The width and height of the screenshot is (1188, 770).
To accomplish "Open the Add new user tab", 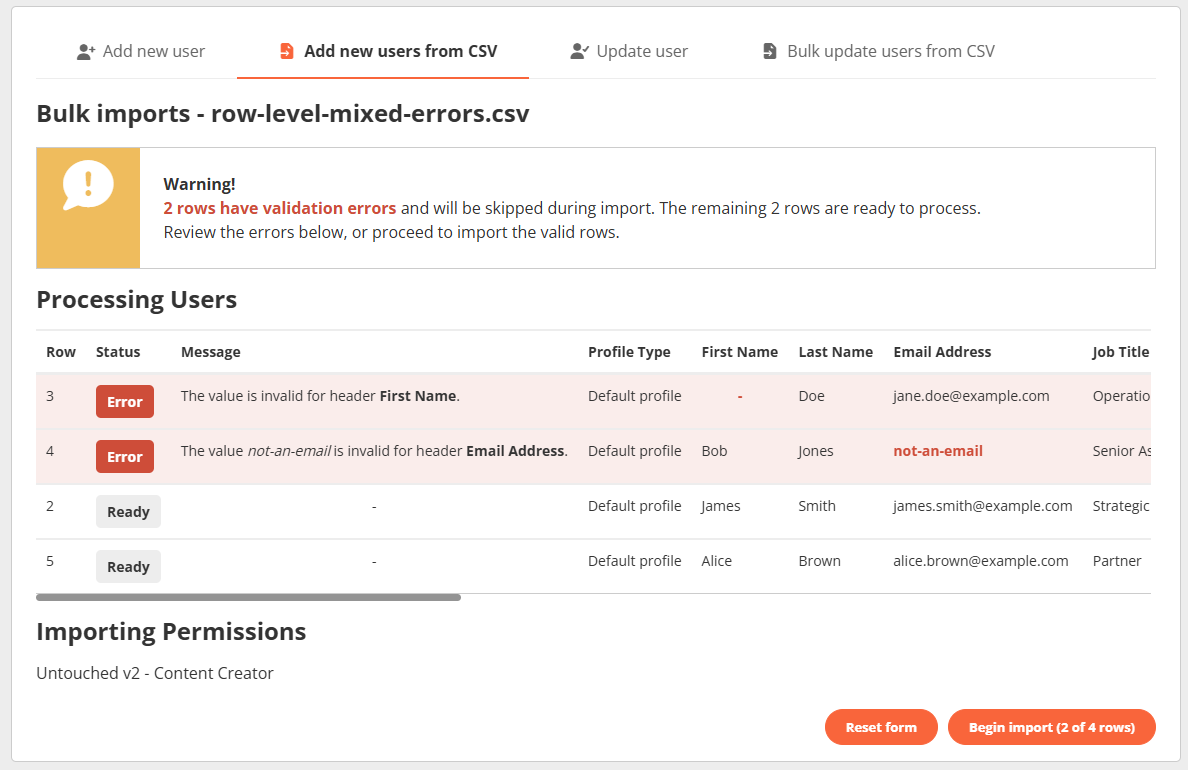I will pyautogui.click(x=141, y=52).
